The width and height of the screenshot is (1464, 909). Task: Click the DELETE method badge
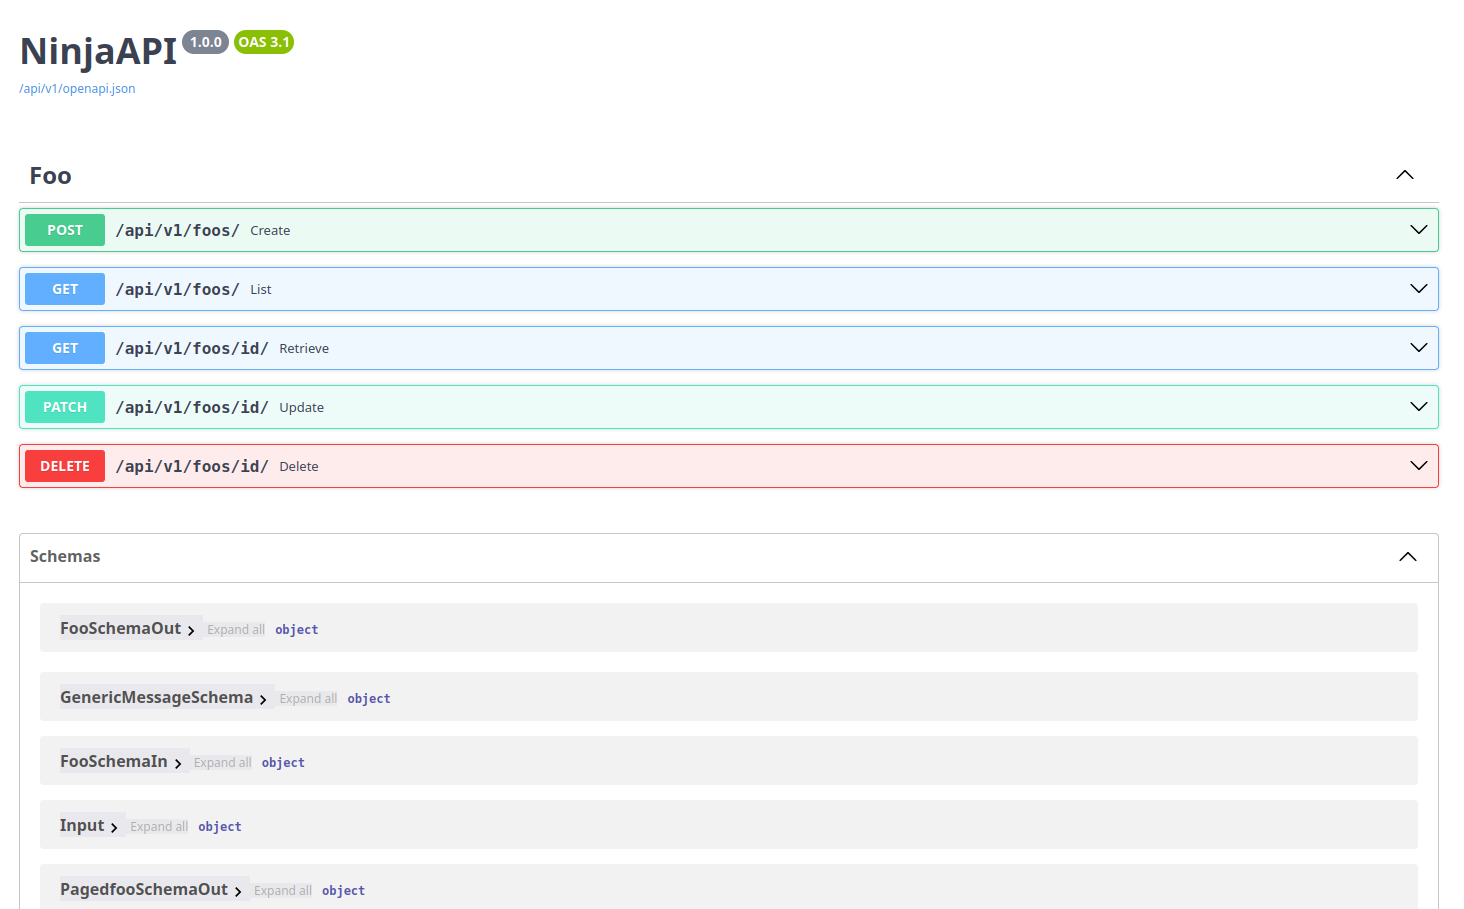64,465
